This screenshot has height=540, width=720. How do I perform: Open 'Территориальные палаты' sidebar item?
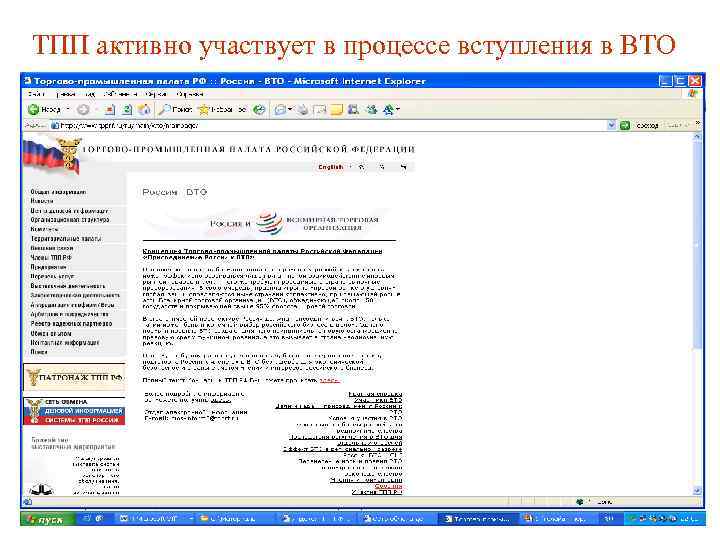pyautogui.click(x=66, y=239)
